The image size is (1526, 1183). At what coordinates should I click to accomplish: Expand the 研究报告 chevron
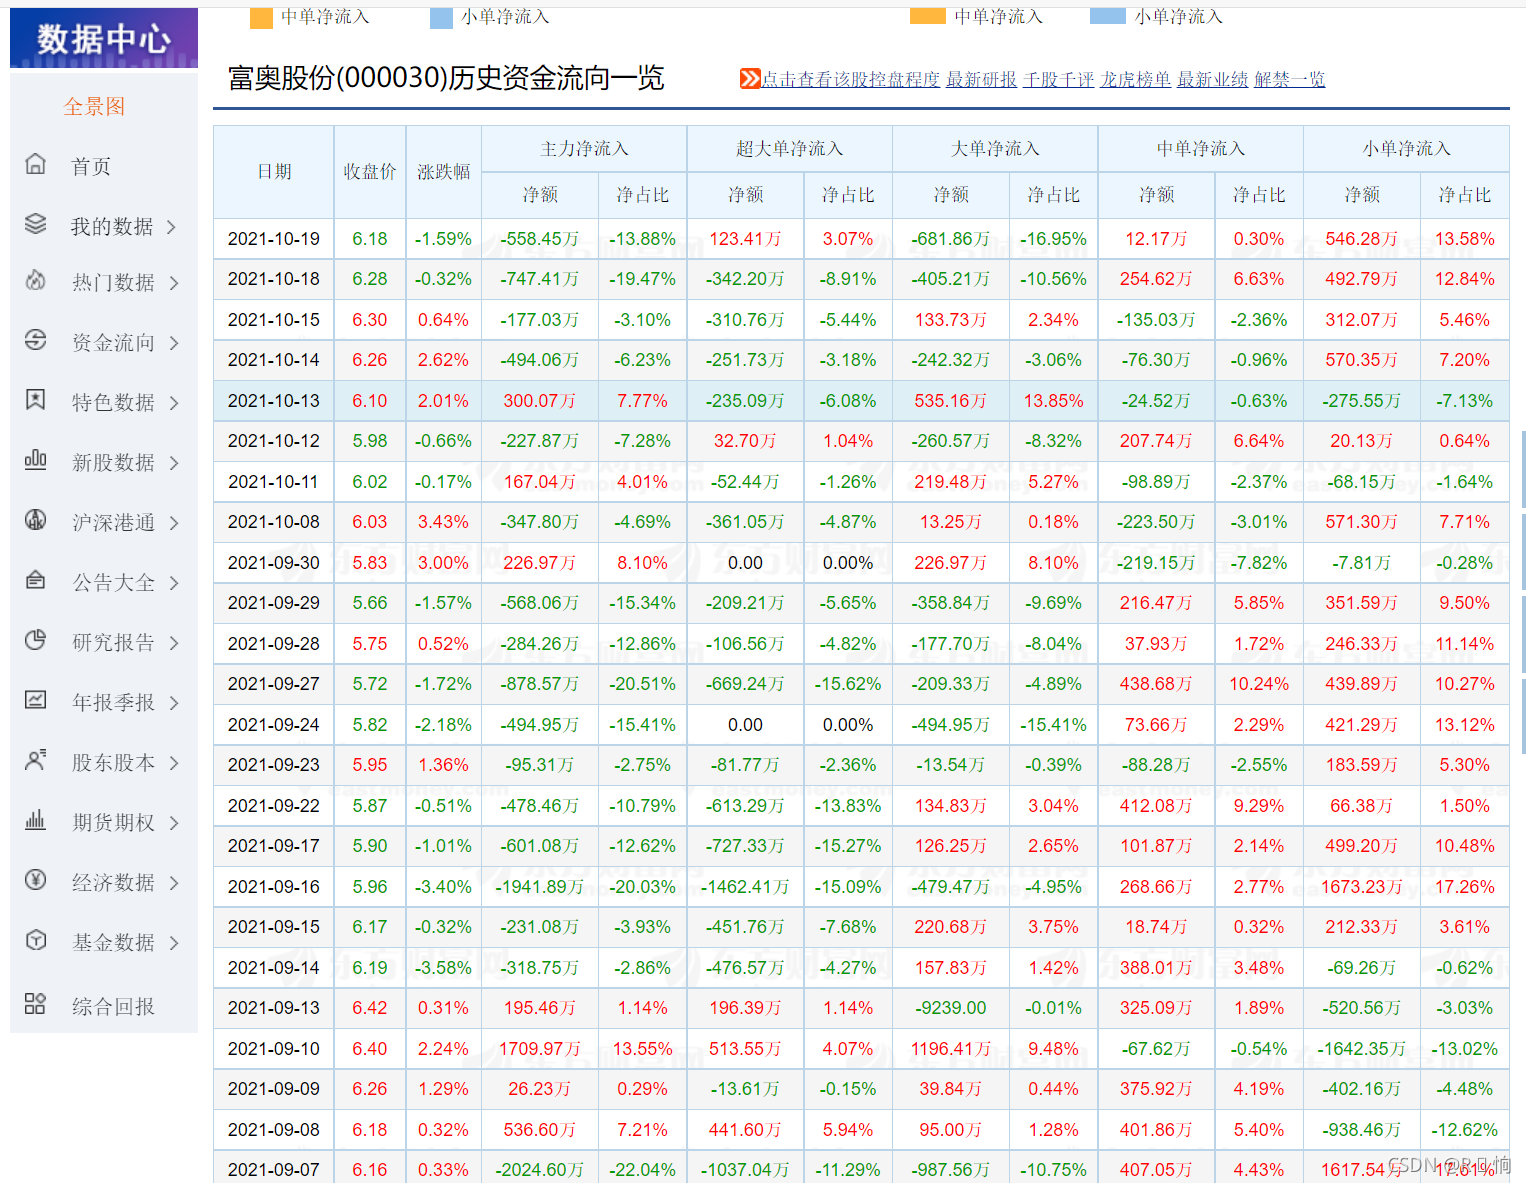click(x=174, y=643)
